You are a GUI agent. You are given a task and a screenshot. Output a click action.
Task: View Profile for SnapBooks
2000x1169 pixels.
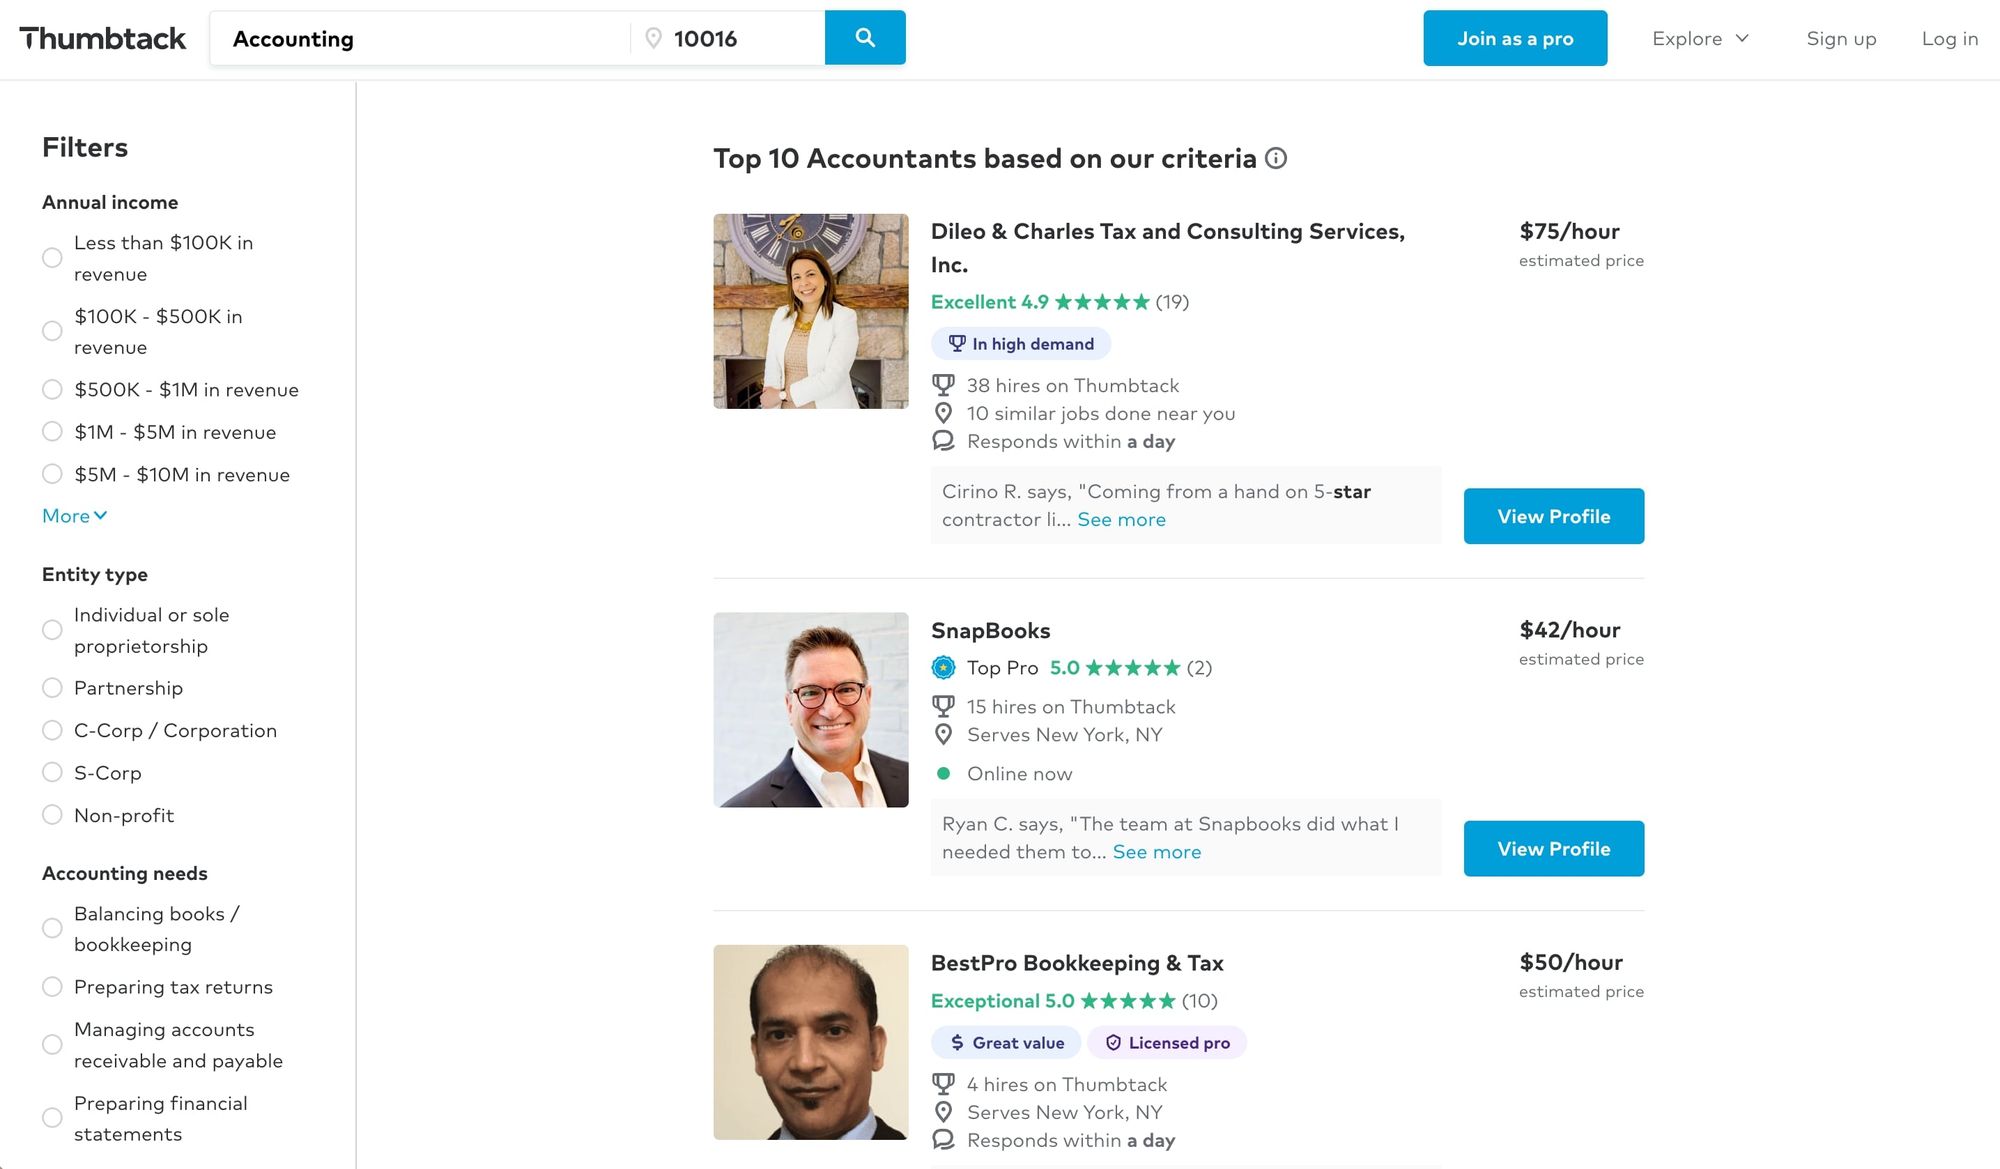point(1553,848)
